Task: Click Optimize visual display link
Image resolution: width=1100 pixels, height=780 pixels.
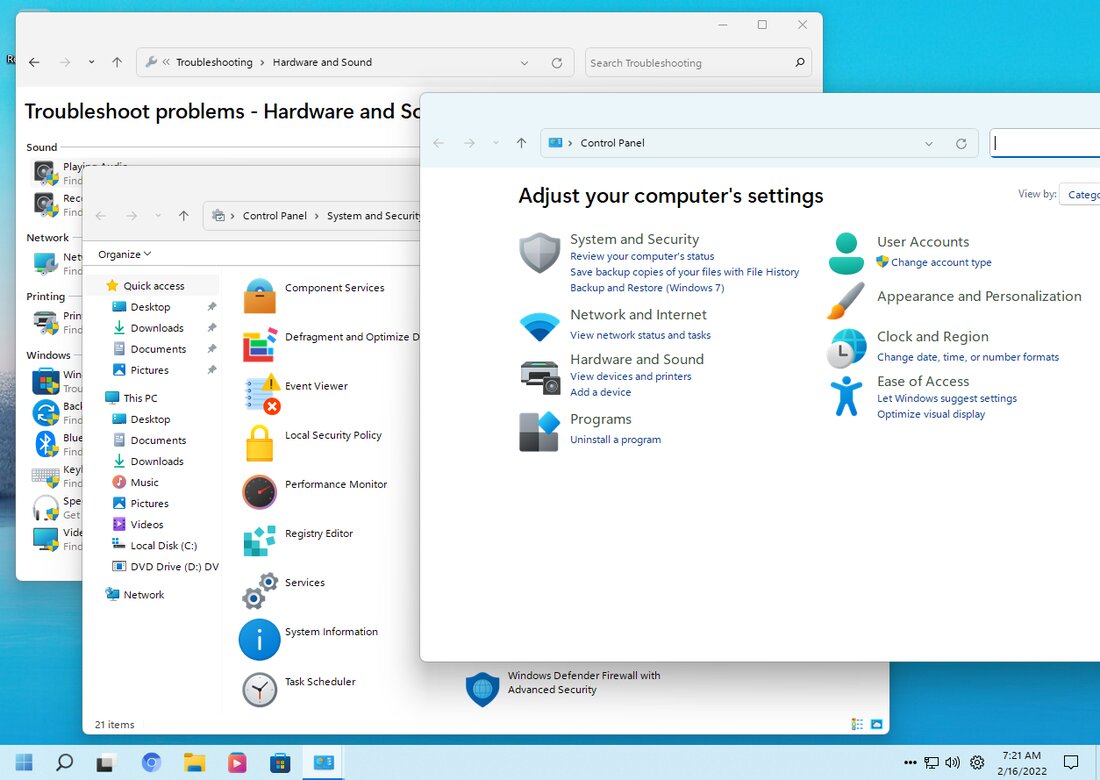Action: 931,414
